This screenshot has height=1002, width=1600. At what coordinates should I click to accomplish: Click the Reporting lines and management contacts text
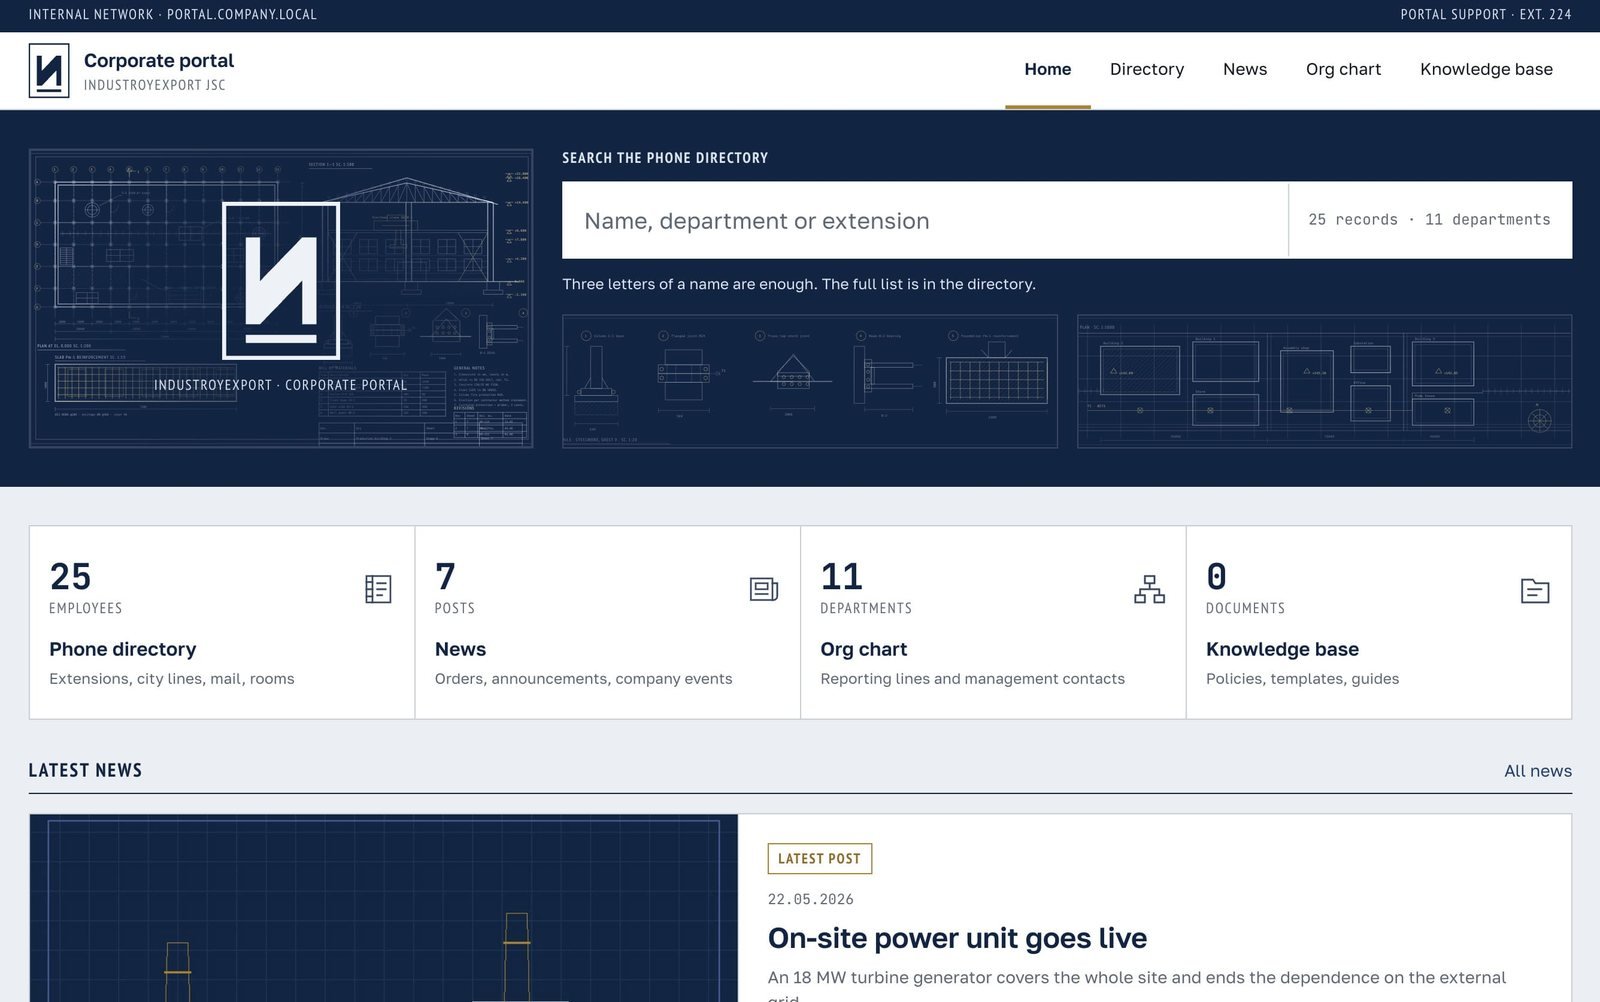[972, 679]
